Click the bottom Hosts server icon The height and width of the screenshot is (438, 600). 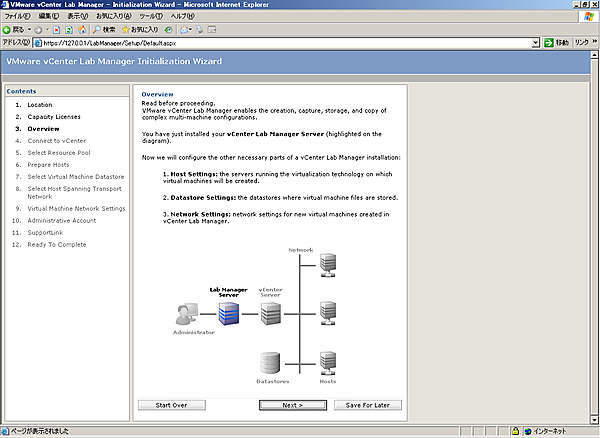(328, 361)
